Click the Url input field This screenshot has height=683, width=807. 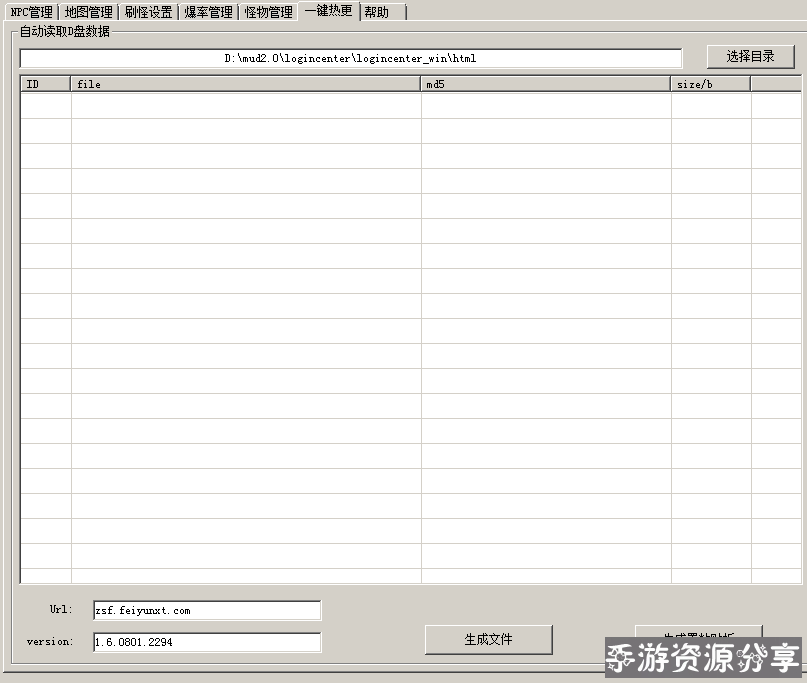click(207, 610)
